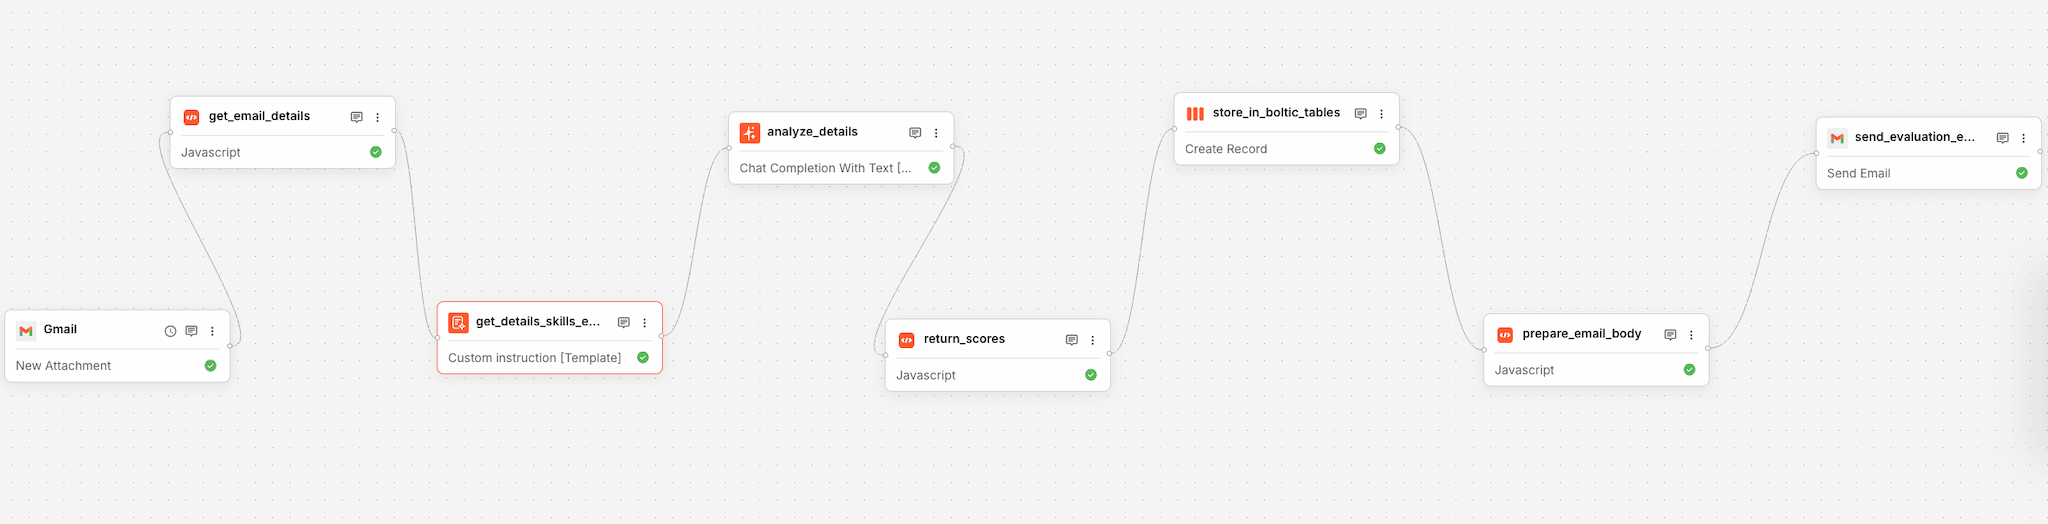Click green status check on analyze_details node
Image resolution: width=2048 pixels, height=524 pixels.
[934, 168]
